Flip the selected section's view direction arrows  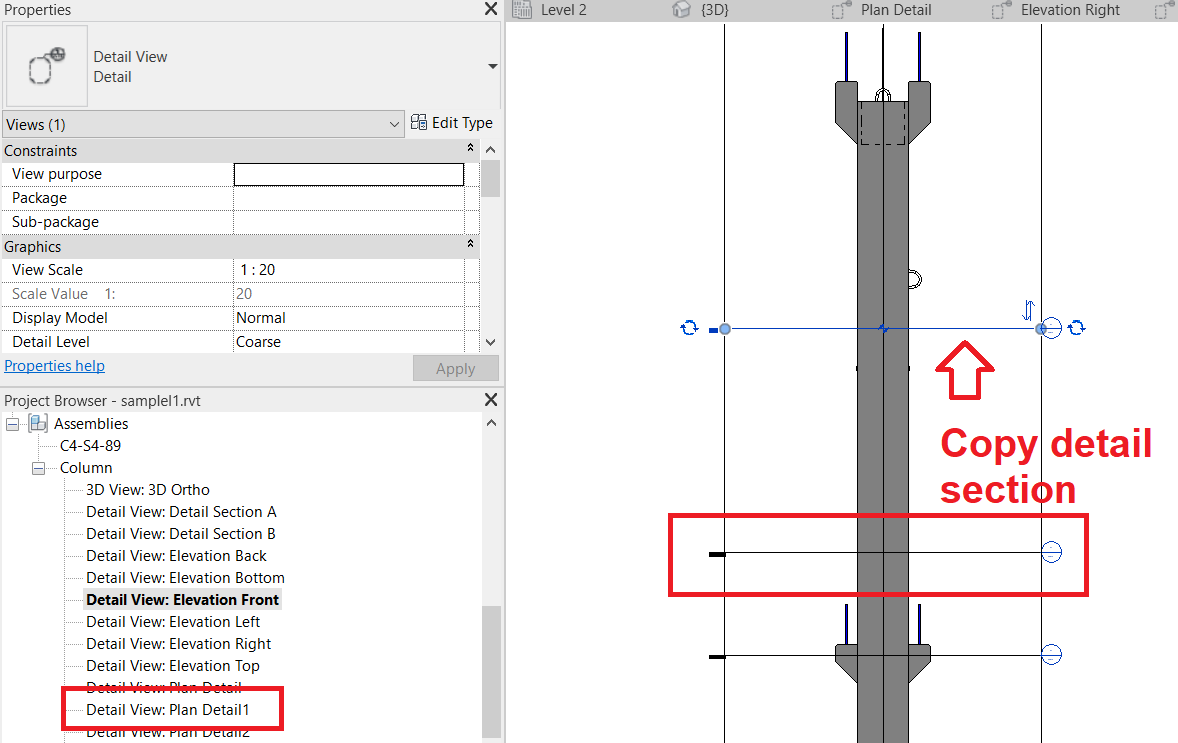click(1027, 310)
